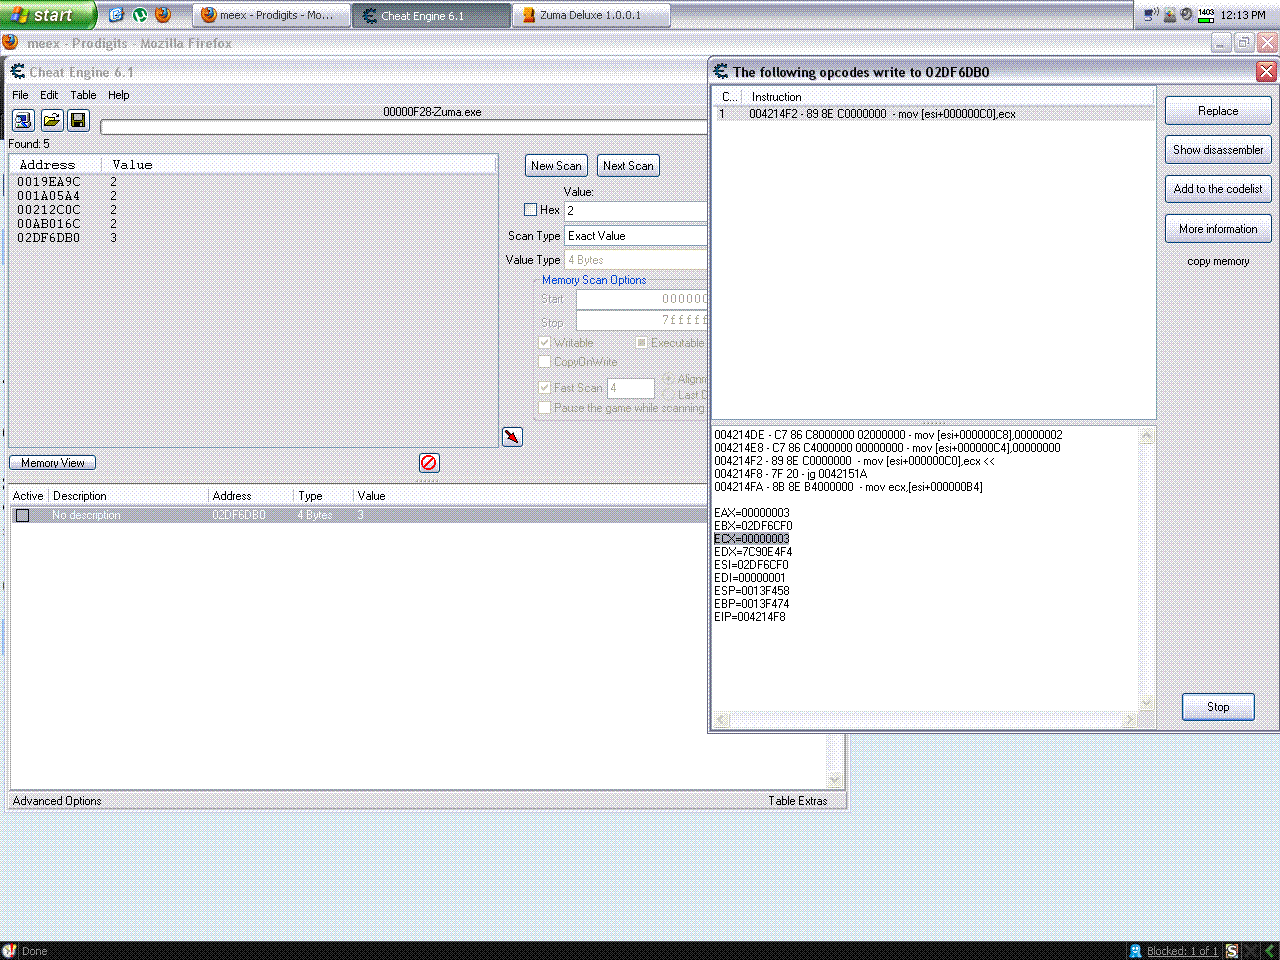Click Table Extras at bottom
Screen dimensions: 1280x960
tap(798, 801)
